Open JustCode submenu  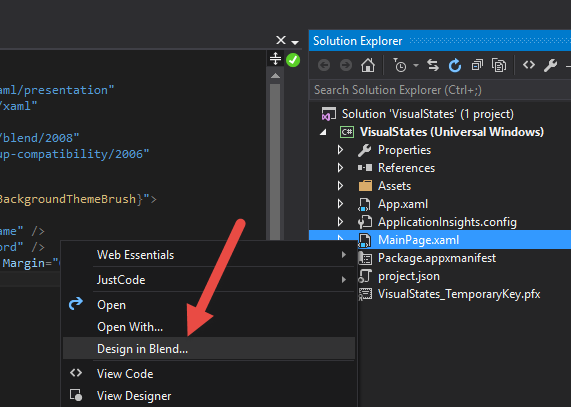click(x=209, y=280)
